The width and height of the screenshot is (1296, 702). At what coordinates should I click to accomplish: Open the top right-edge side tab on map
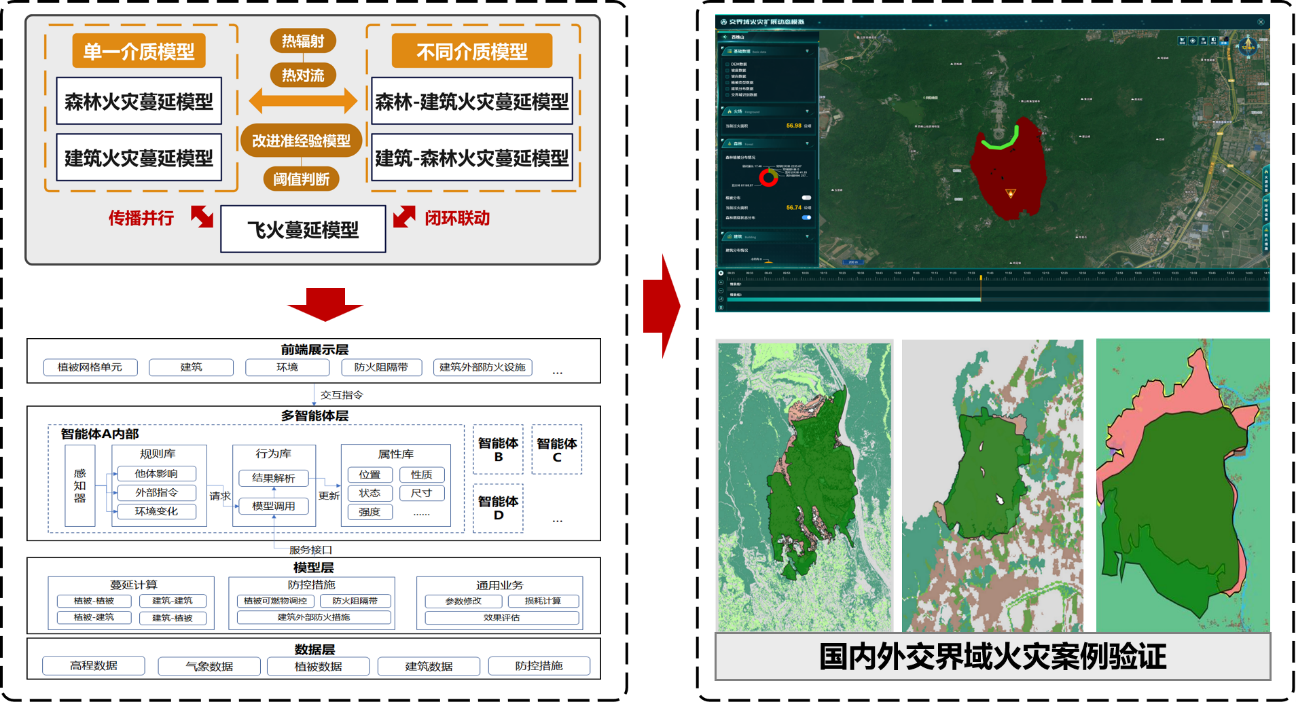coord(1266,182)
